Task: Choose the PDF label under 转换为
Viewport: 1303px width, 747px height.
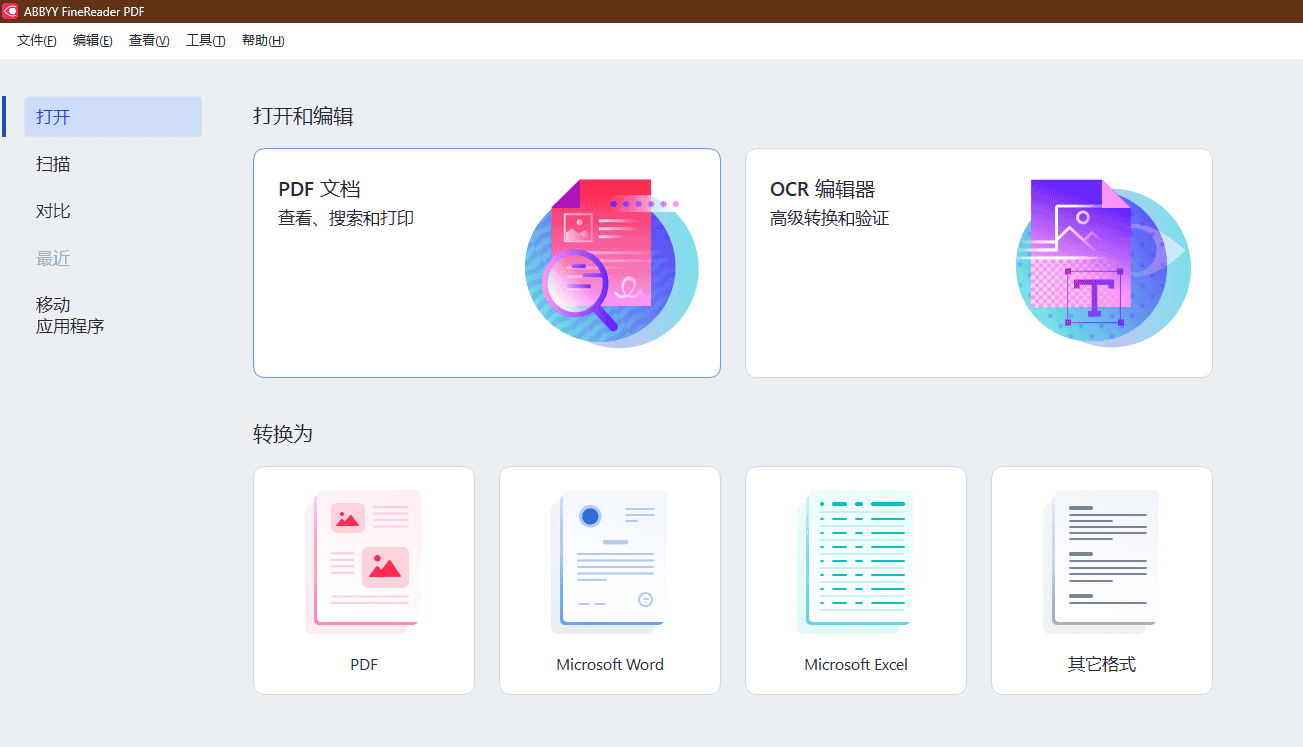Action: (x=364, y=664)
